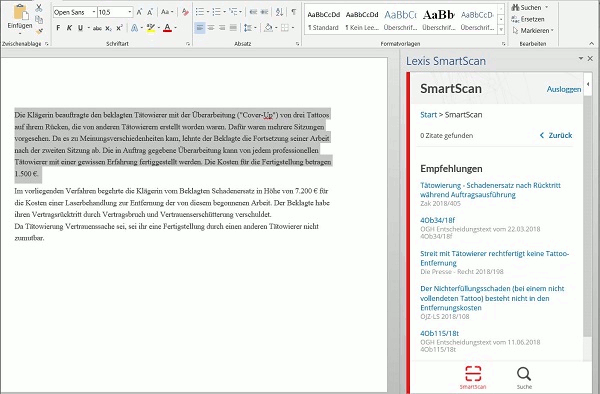The image size is (600, 394).
Task: Open the 4Ob34/18f decision link
Action: click(x=437, y=220)
